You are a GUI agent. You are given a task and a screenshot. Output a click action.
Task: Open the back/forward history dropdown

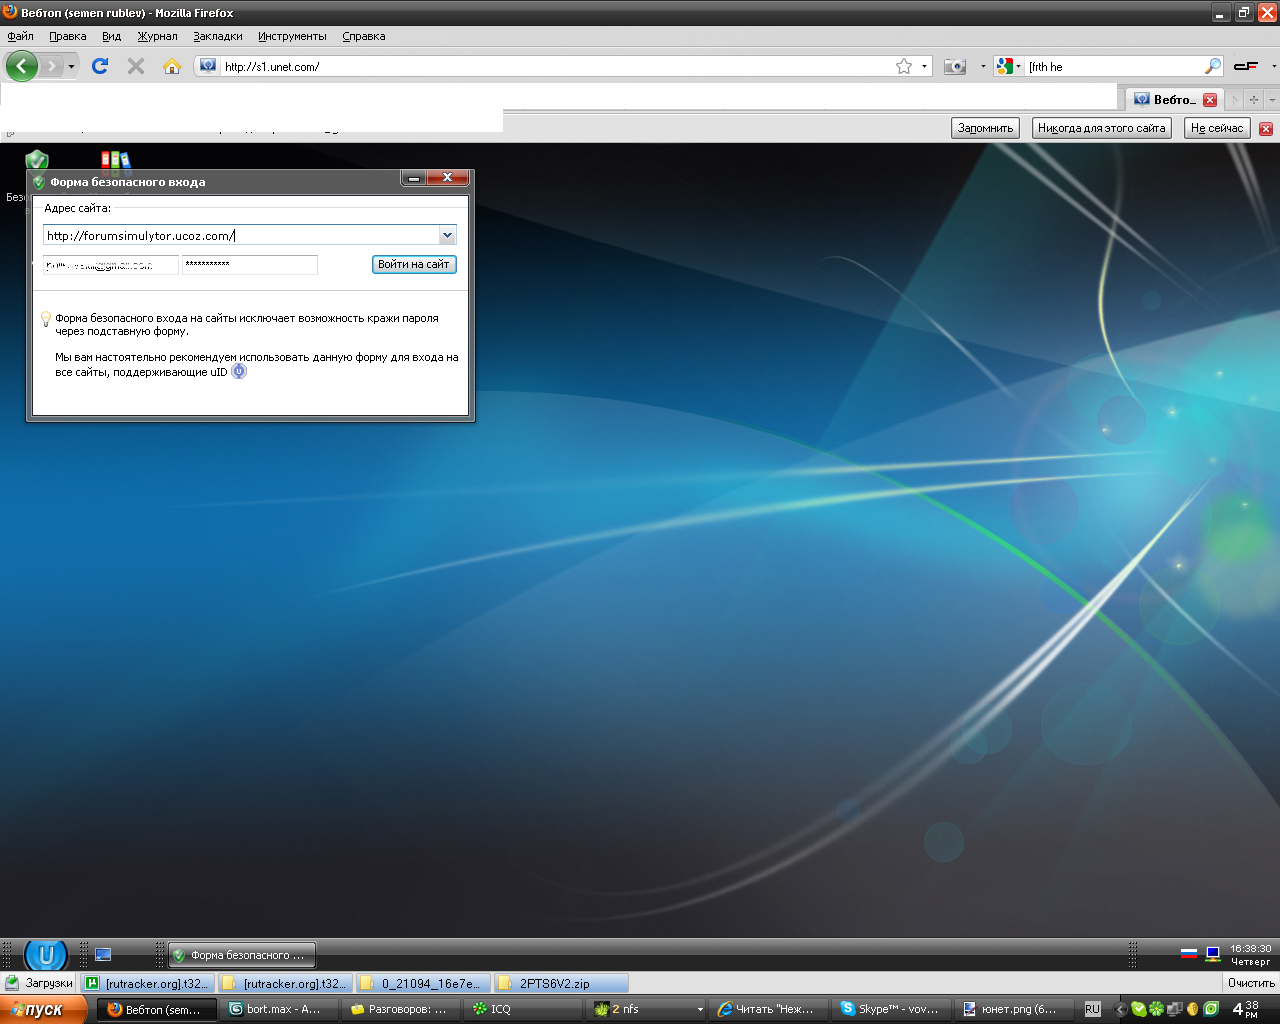(x=71, y=67)
